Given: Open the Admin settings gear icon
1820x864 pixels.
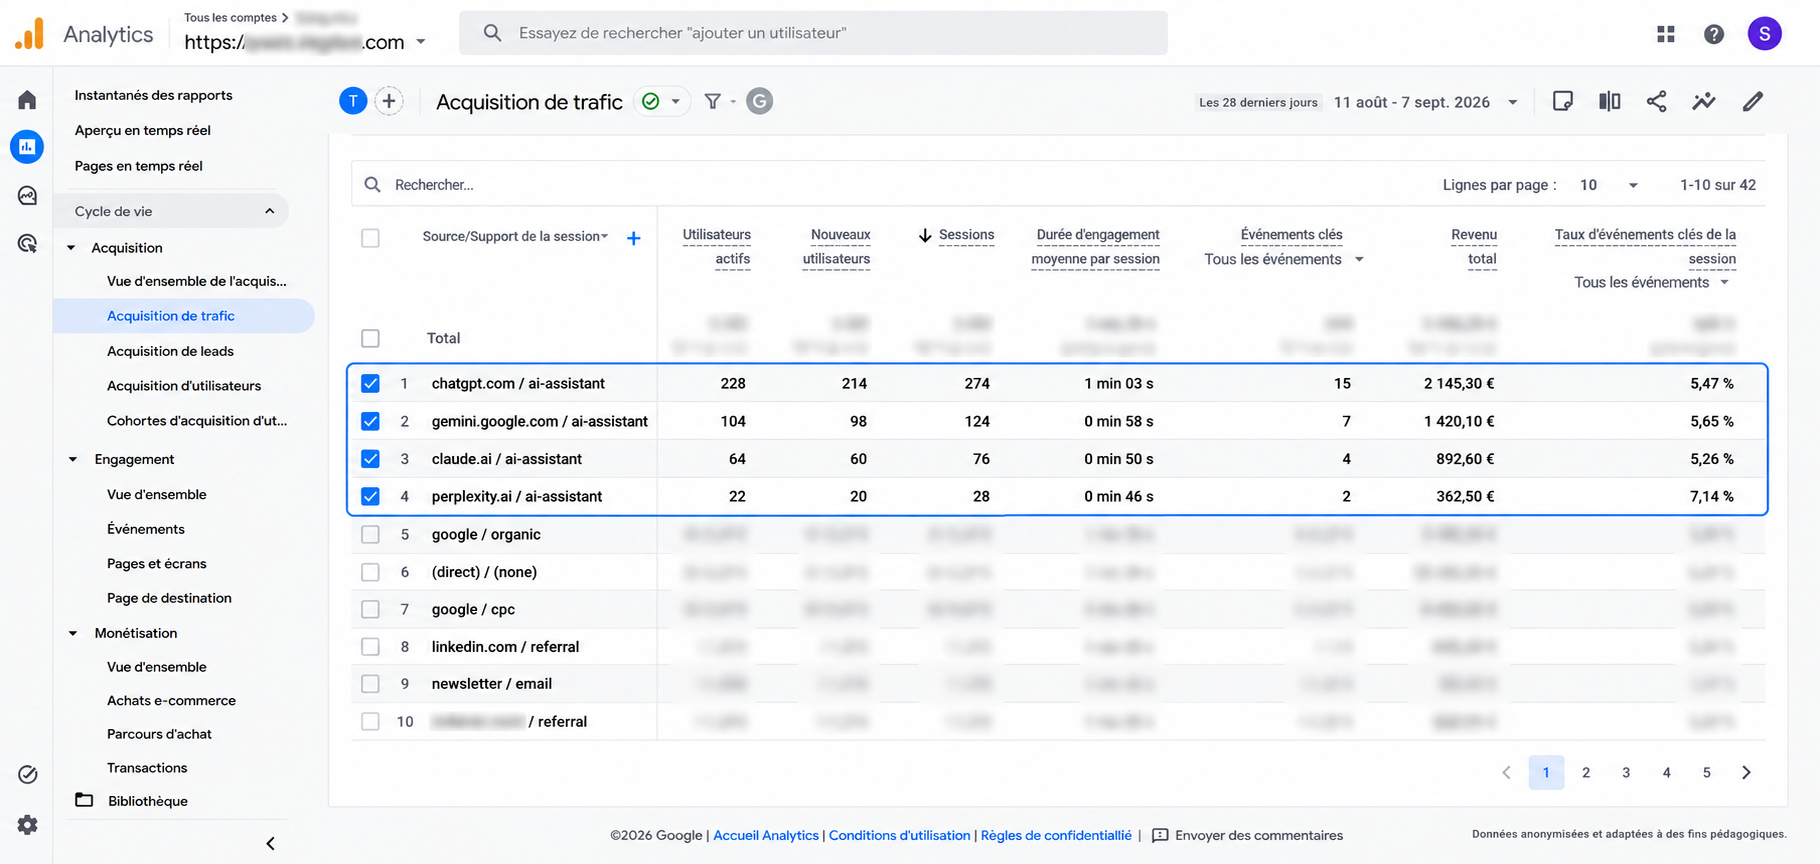Looking at the screenshot, I should (27, 825).
